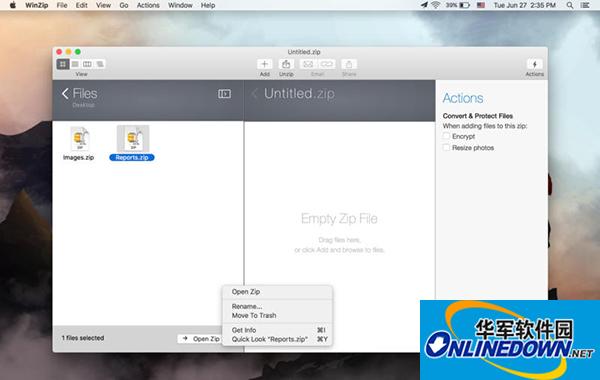Go back from Files pane
Viewport: 600px width, 380px height.
point(65,93)
